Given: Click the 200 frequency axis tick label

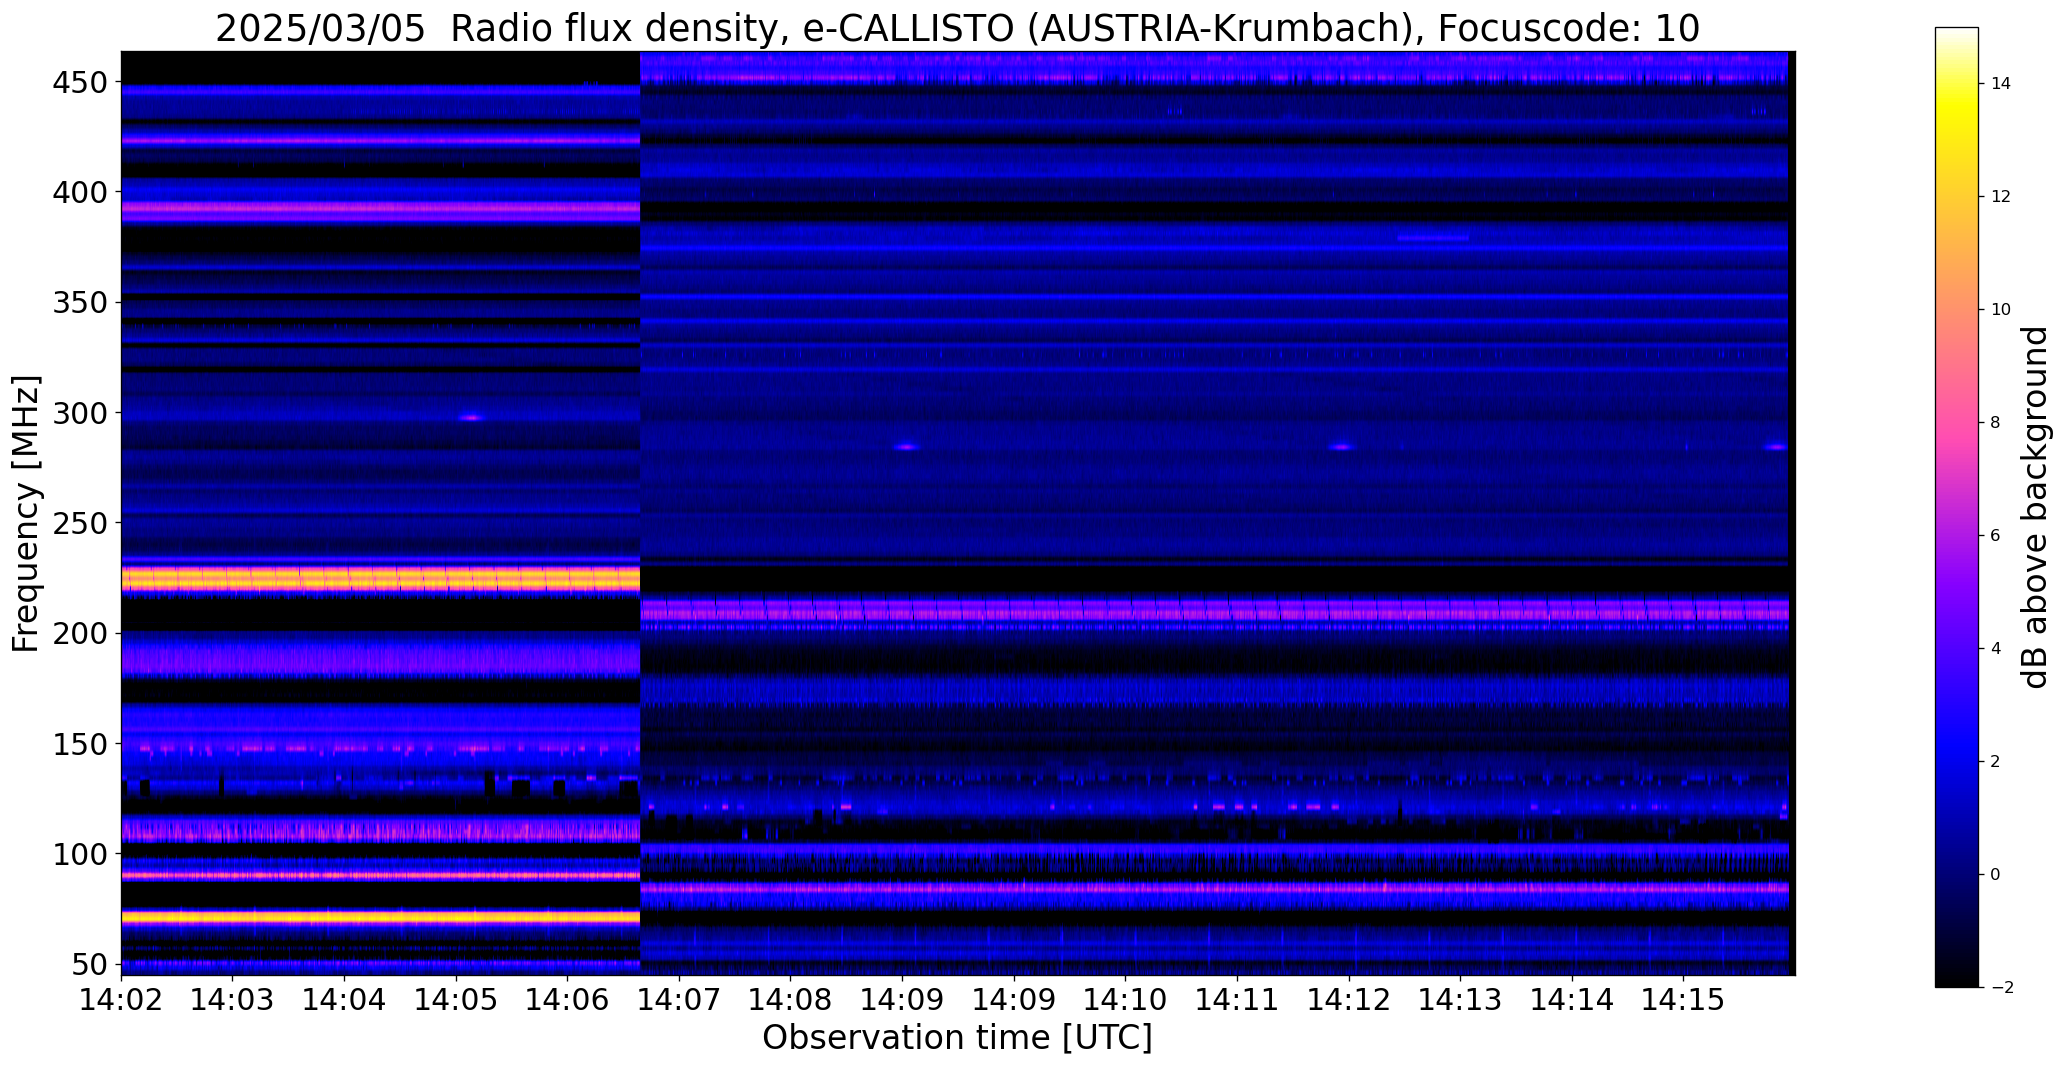Looking at the screenshot, I should (80, 634).
